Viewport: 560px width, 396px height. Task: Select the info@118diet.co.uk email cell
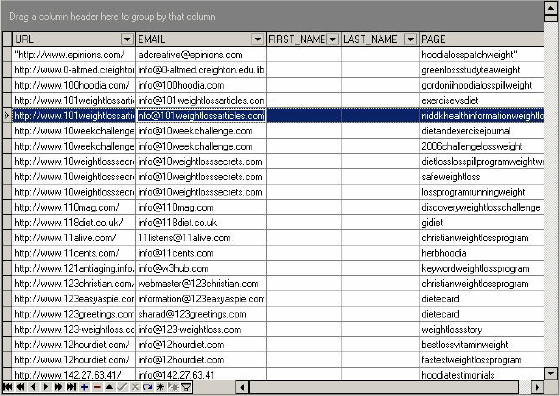pos(201,222)
